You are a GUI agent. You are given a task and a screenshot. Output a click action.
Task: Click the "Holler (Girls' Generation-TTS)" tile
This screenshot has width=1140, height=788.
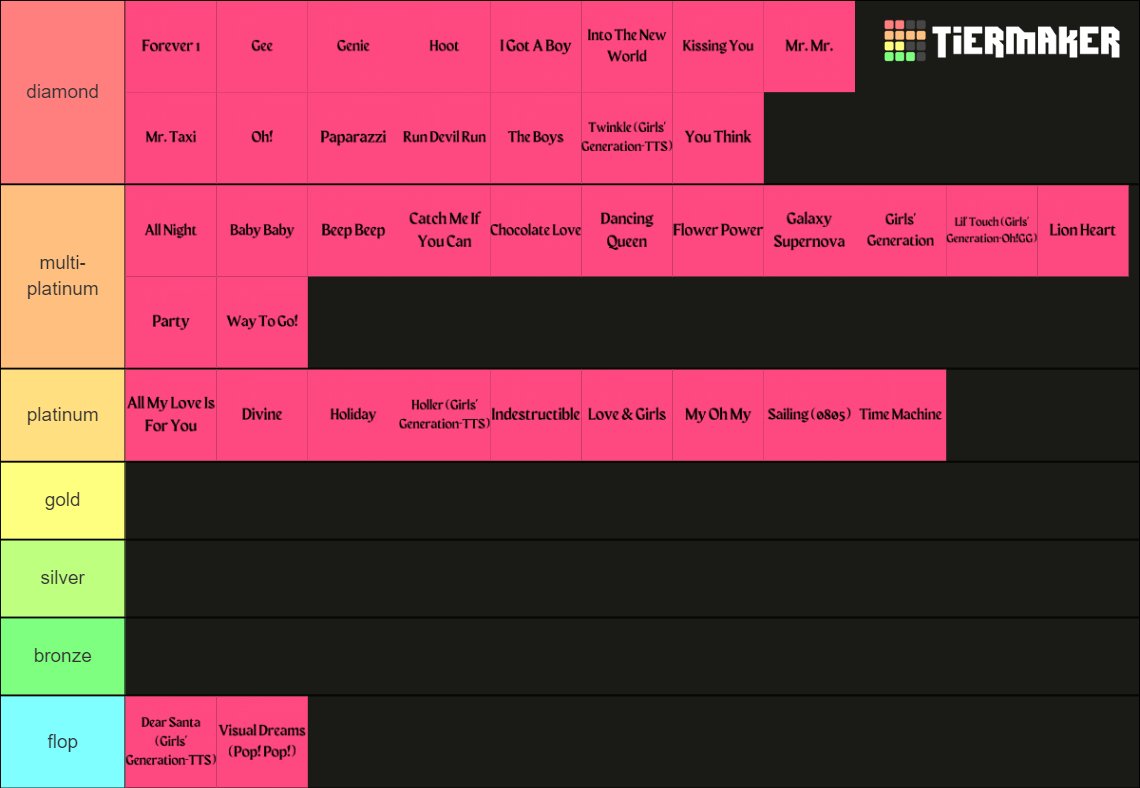[444, 414]
